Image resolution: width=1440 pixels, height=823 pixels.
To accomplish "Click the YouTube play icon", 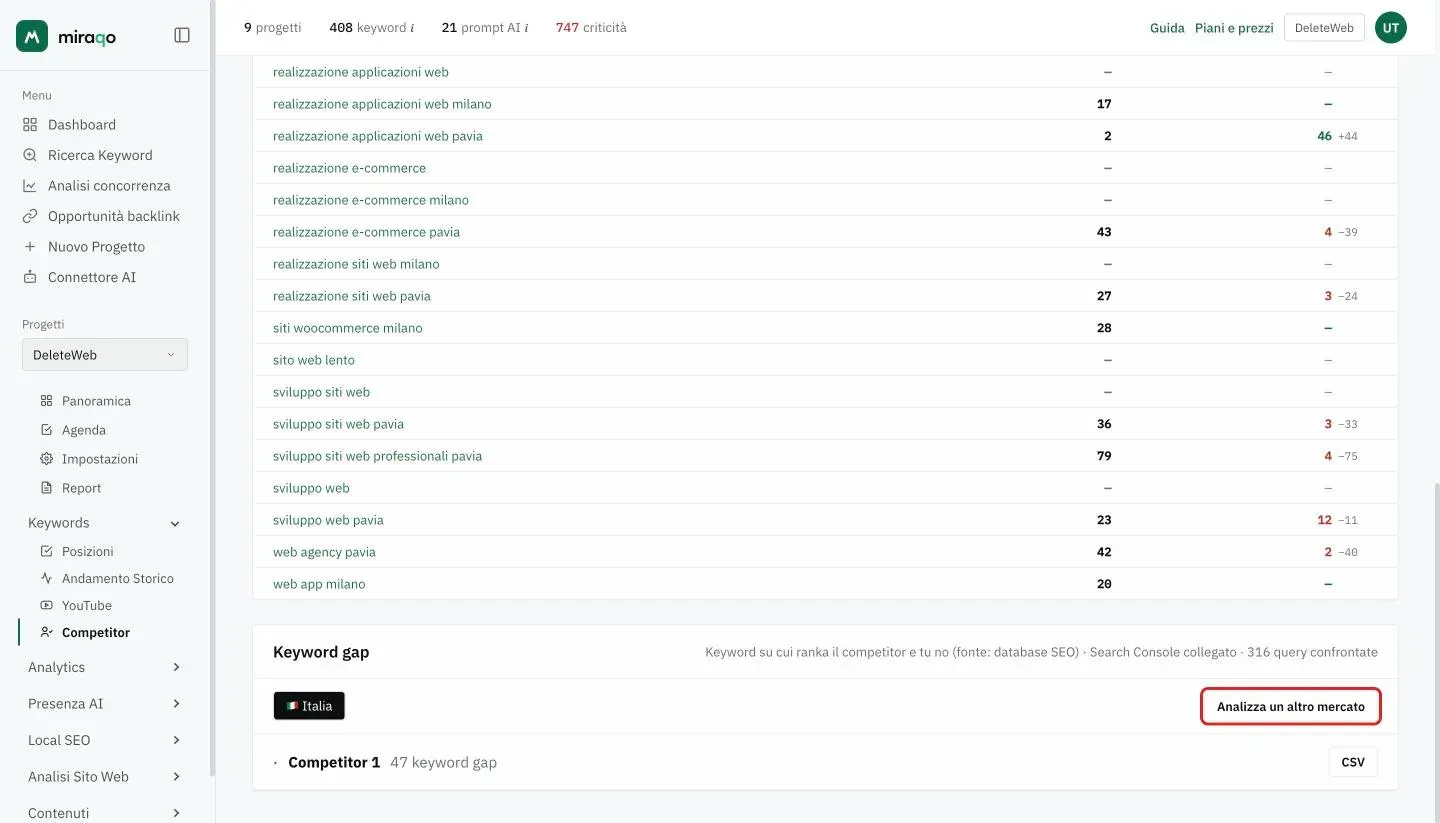I will tap(46, 605).
